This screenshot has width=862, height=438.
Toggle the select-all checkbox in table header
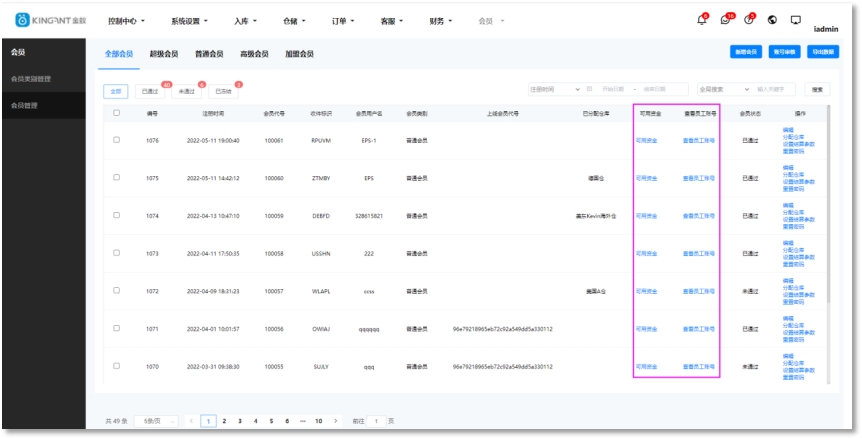click(117, 113)
